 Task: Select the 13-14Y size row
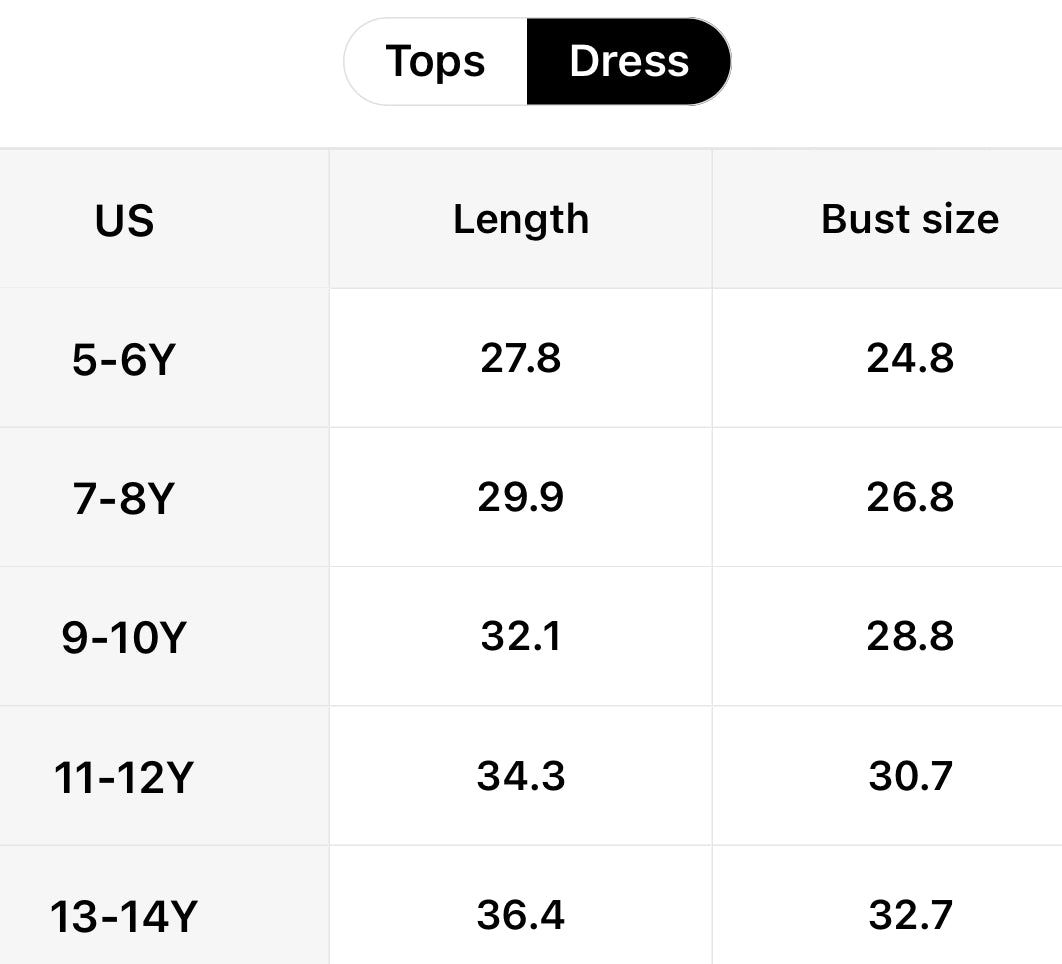point(122,912)
